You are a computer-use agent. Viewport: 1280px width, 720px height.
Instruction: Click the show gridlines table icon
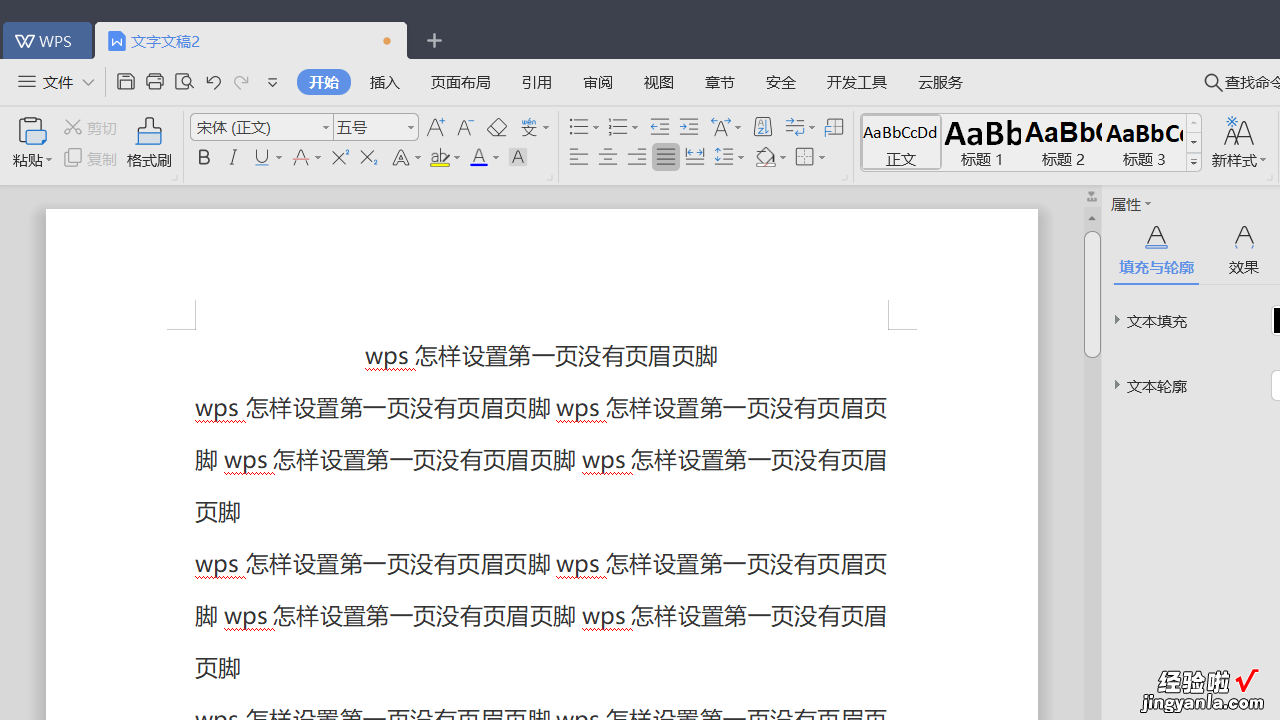834,127
